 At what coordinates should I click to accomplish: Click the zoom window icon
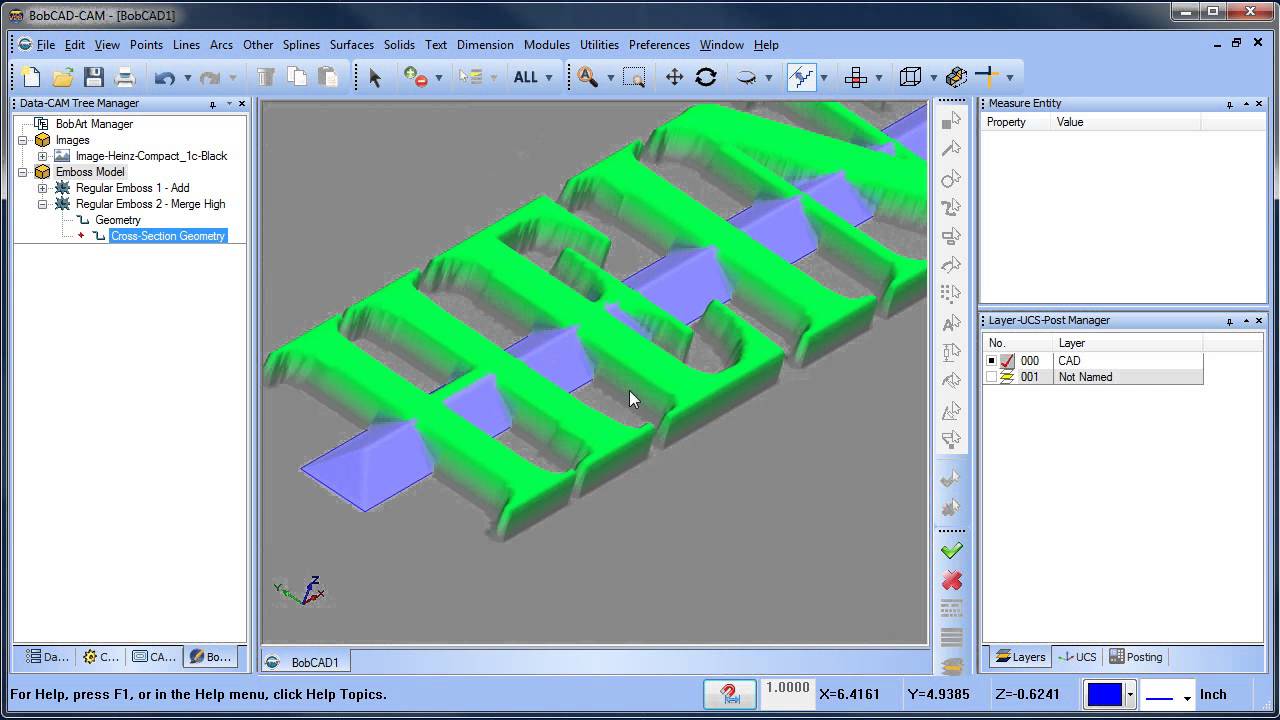(634, 77)
